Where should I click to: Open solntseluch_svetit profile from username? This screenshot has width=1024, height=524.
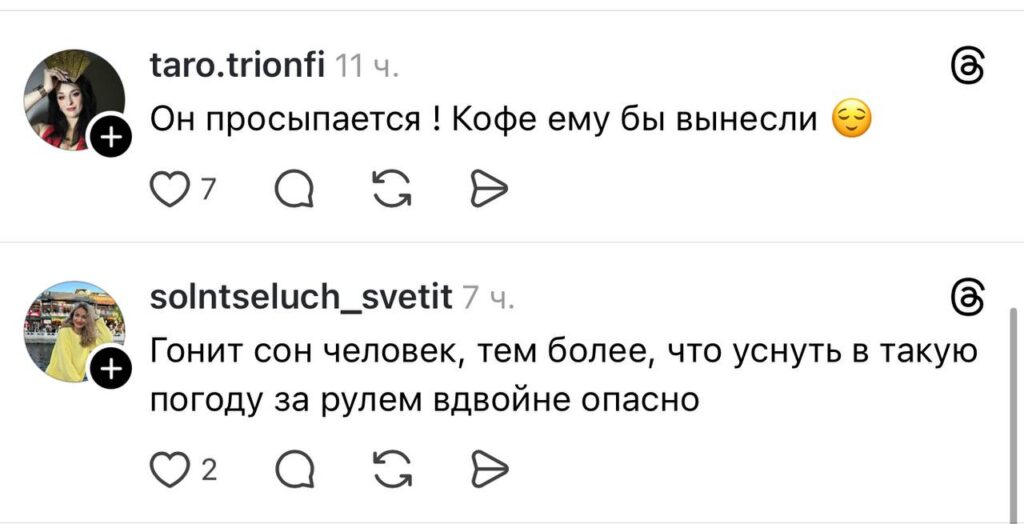[300, 296]
